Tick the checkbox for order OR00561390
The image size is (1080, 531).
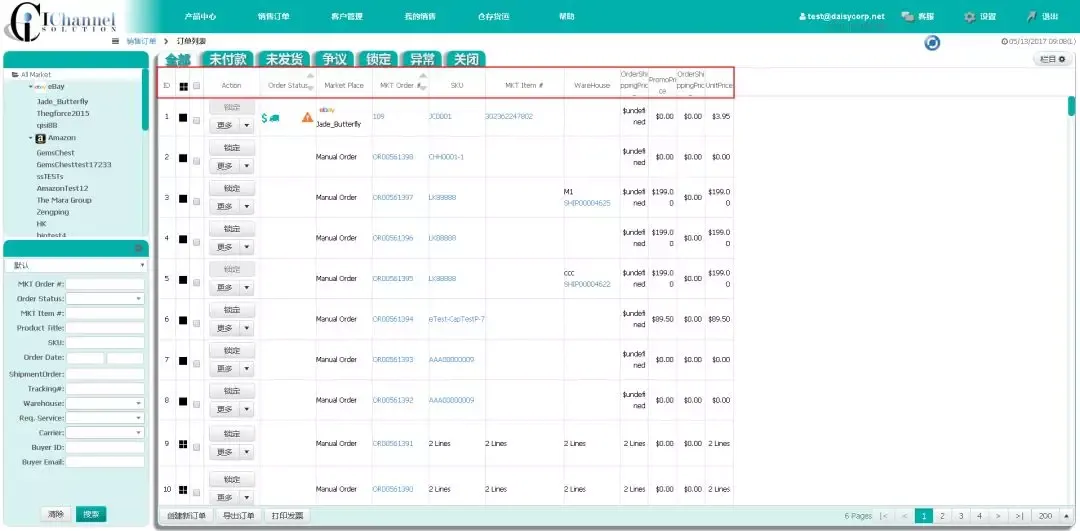pos(196,493)
